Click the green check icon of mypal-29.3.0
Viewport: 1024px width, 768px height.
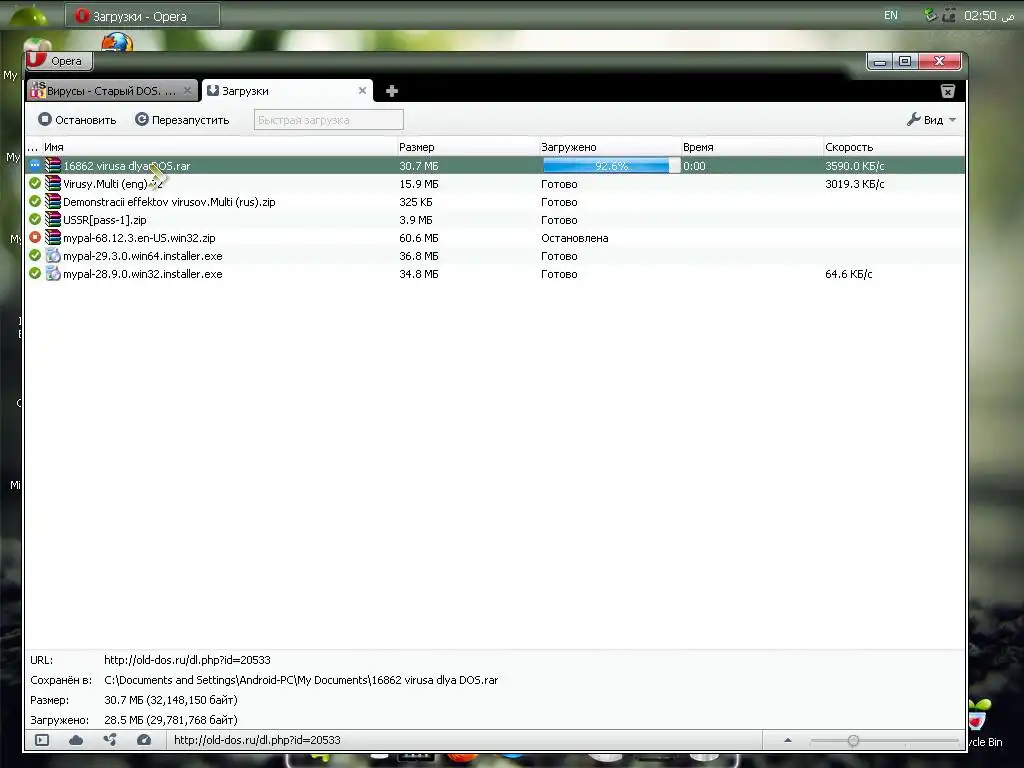(35, 255)
